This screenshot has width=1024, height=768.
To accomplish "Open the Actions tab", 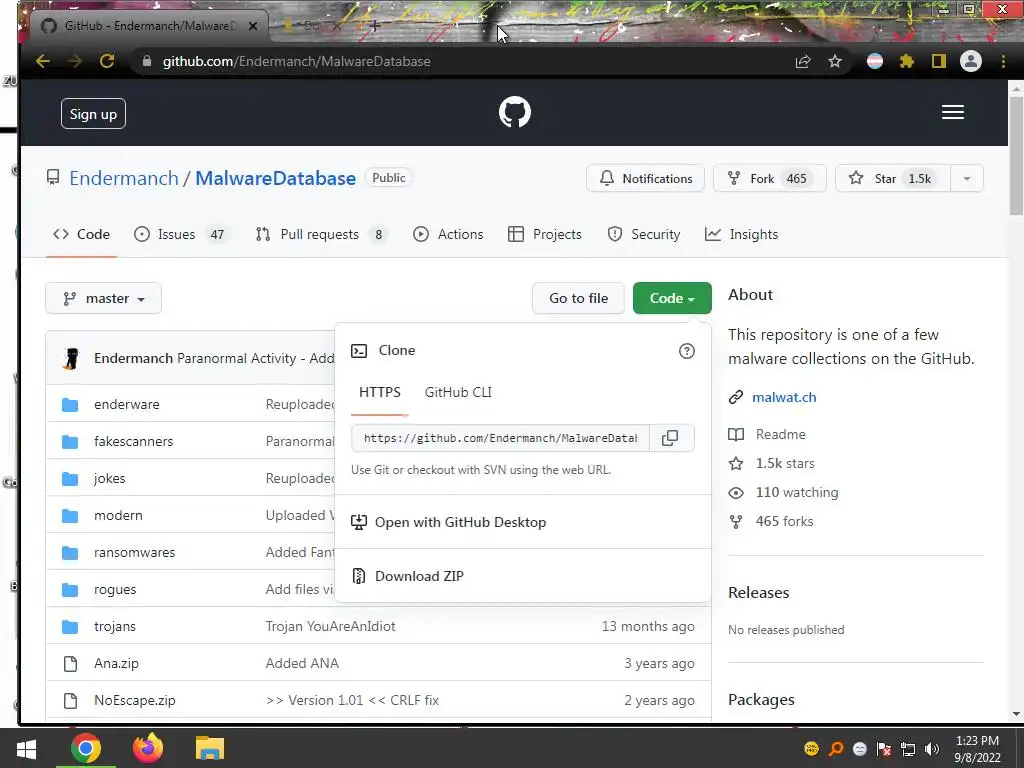I will pyautogui.click(x=448, y=234).
